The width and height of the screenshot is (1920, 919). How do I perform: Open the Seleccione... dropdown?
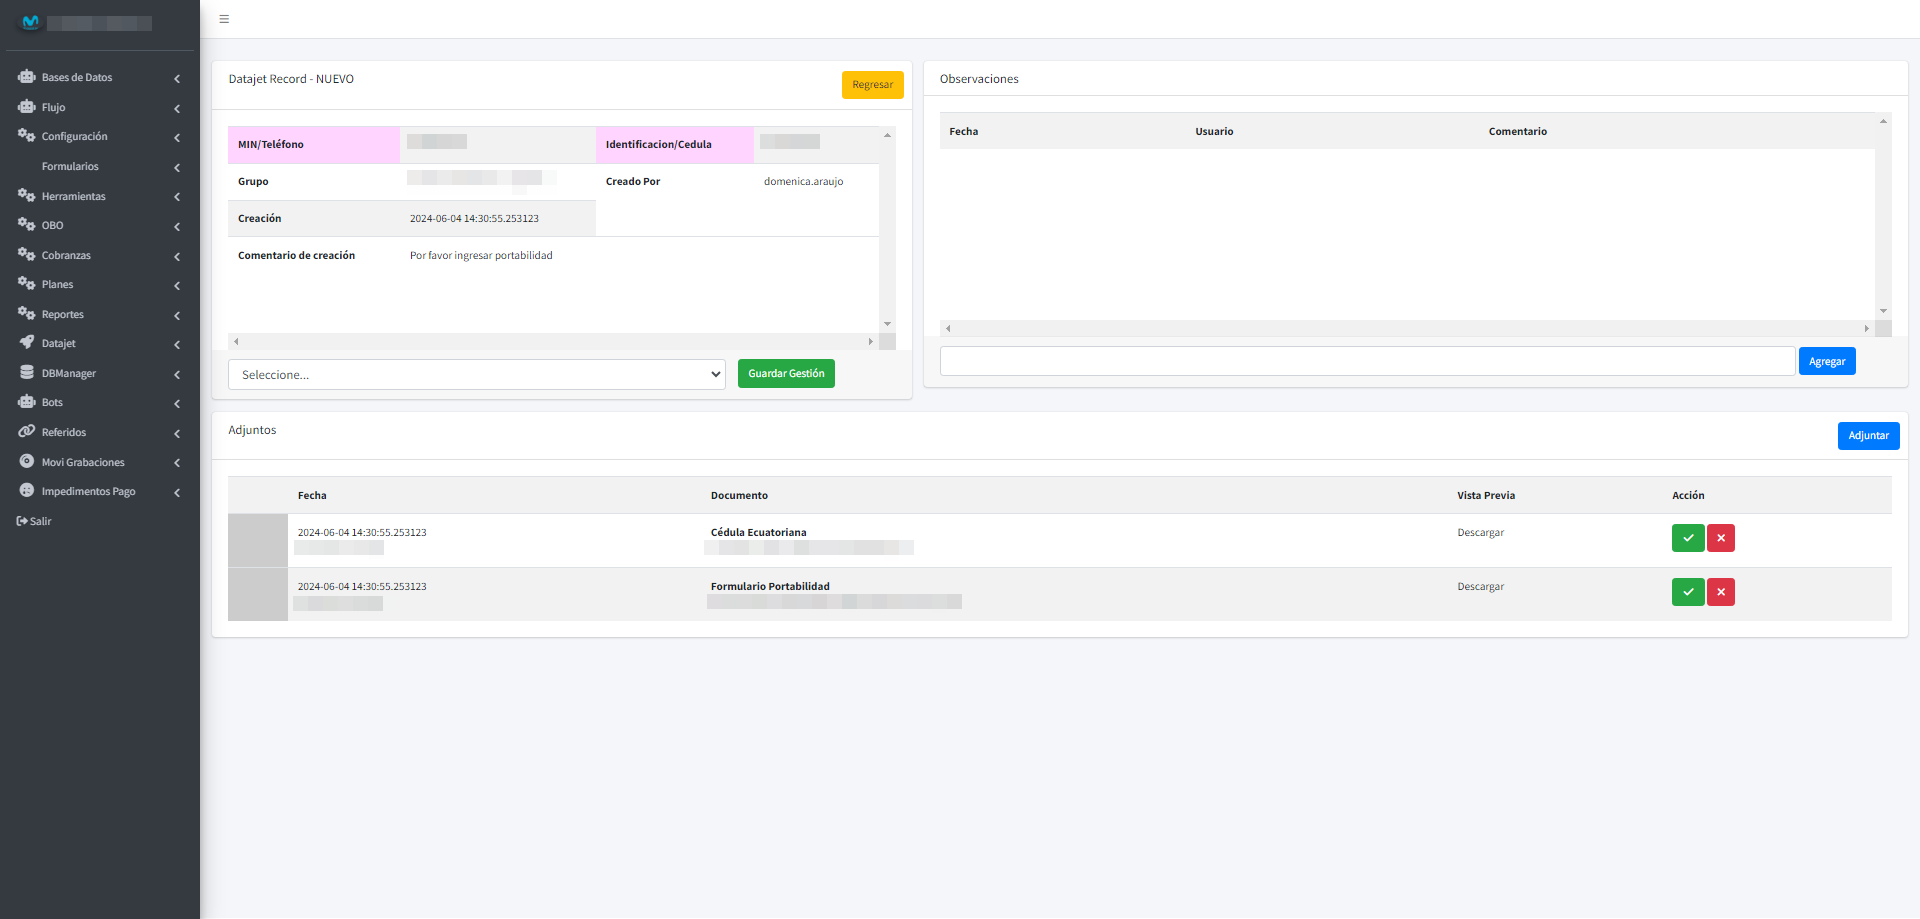[477, 375]
